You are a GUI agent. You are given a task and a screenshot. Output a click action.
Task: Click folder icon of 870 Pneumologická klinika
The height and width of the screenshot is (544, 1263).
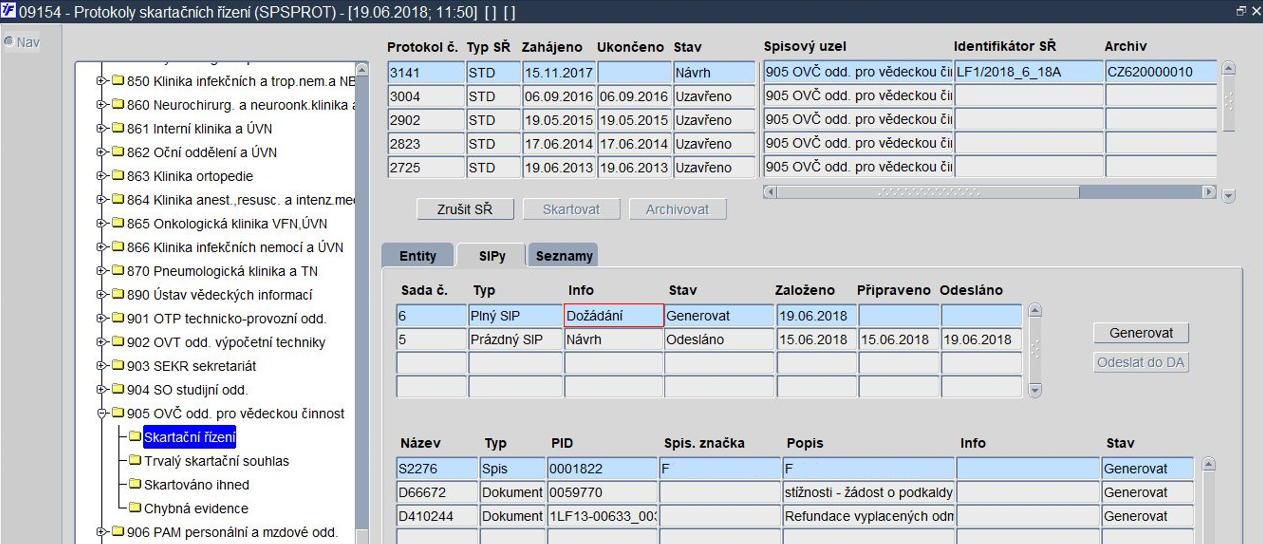(117, 271)
